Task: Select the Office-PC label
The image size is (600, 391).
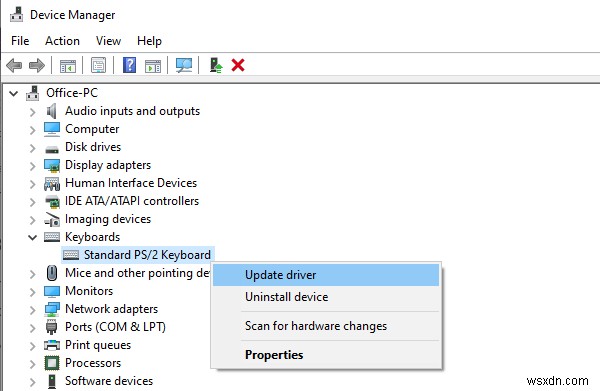Action: click(72, 93)
